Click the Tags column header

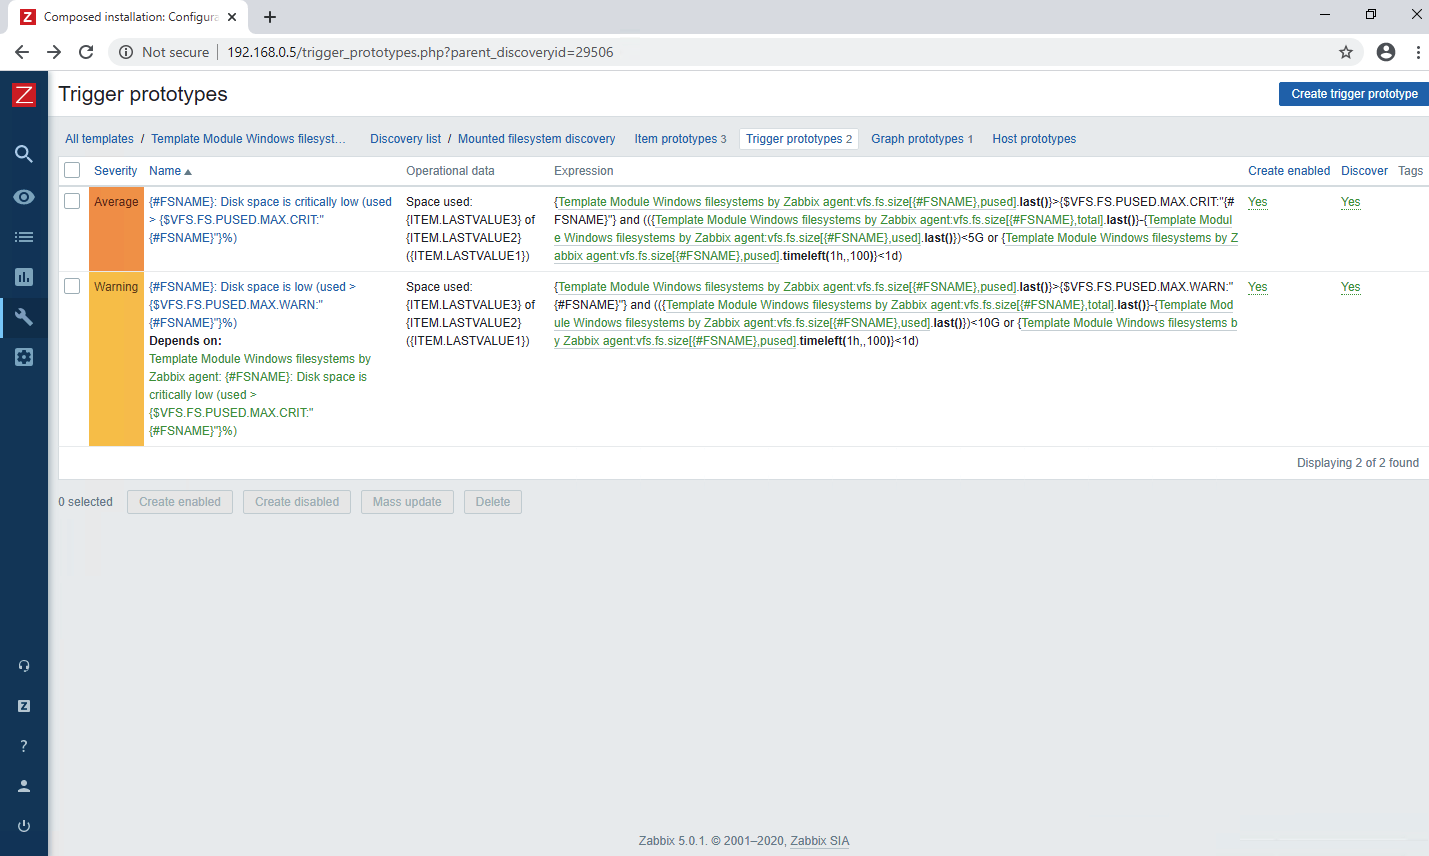(x=1410, y=171)
